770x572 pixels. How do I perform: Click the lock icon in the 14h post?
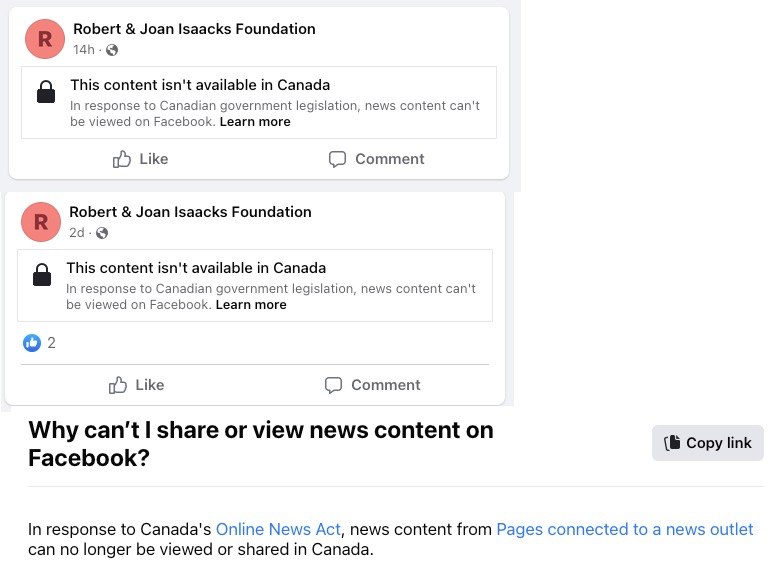click(x=46, y=94)
